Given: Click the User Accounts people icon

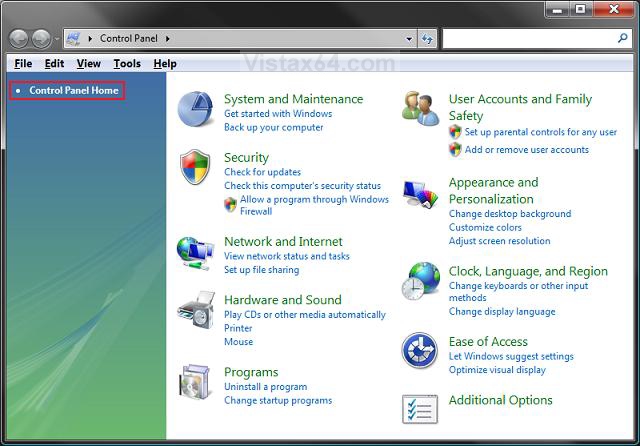Looking at the screenshot, I should point(420,109).
